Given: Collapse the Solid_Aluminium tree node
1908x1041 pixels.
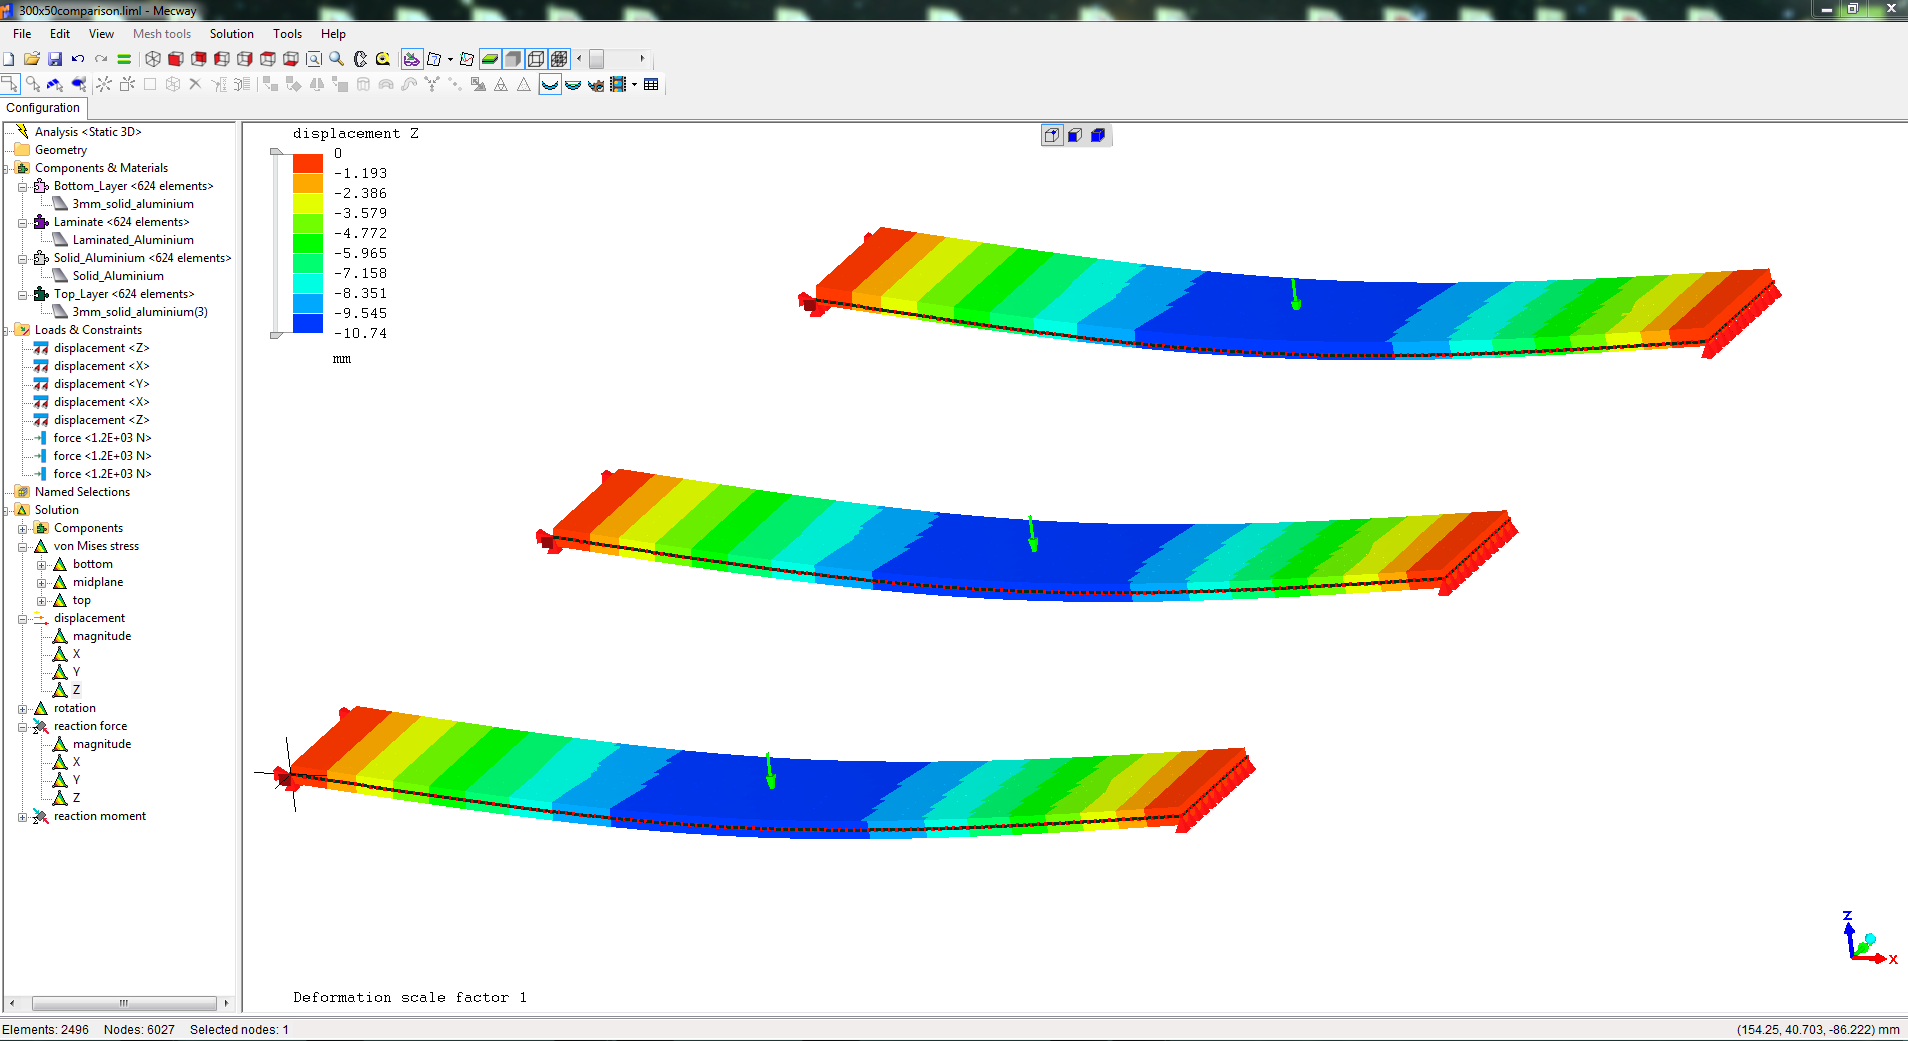Looking at the screenshot, I should (22, 258).
